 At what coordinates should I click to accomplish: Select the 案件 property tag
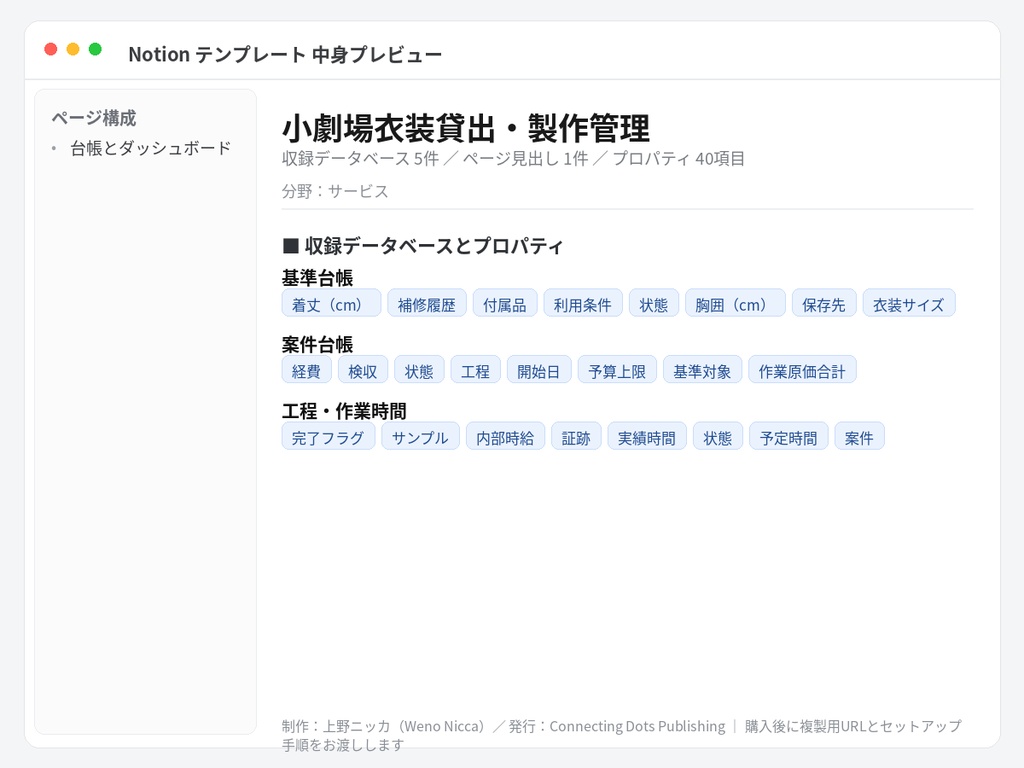pos(859,436)
